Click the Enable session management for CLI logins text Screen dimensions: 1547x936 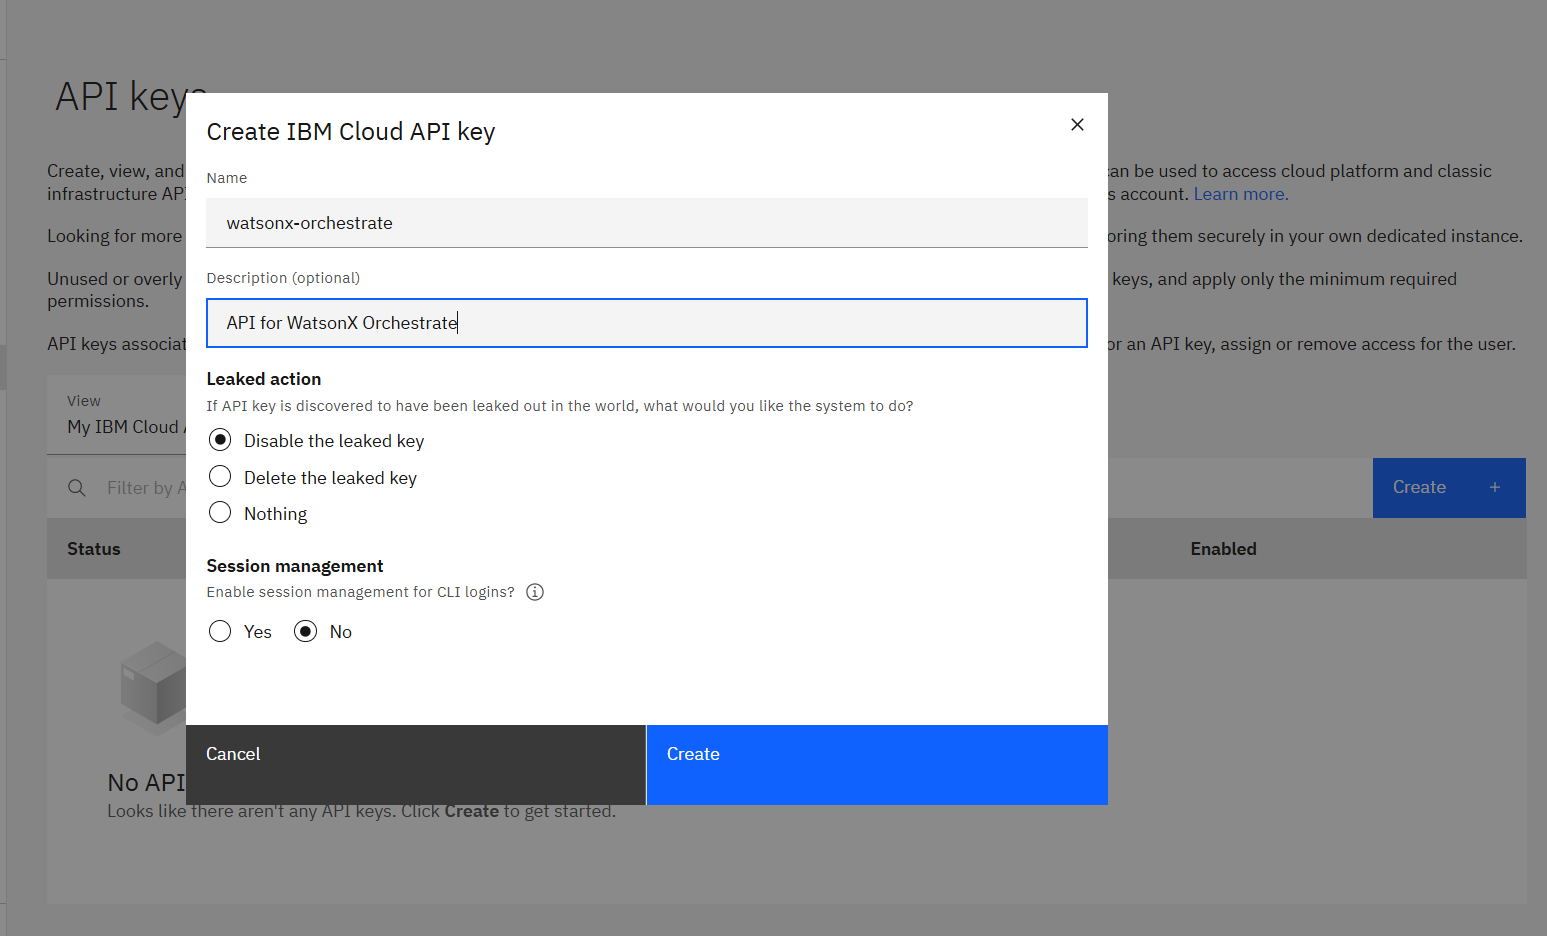361,592
